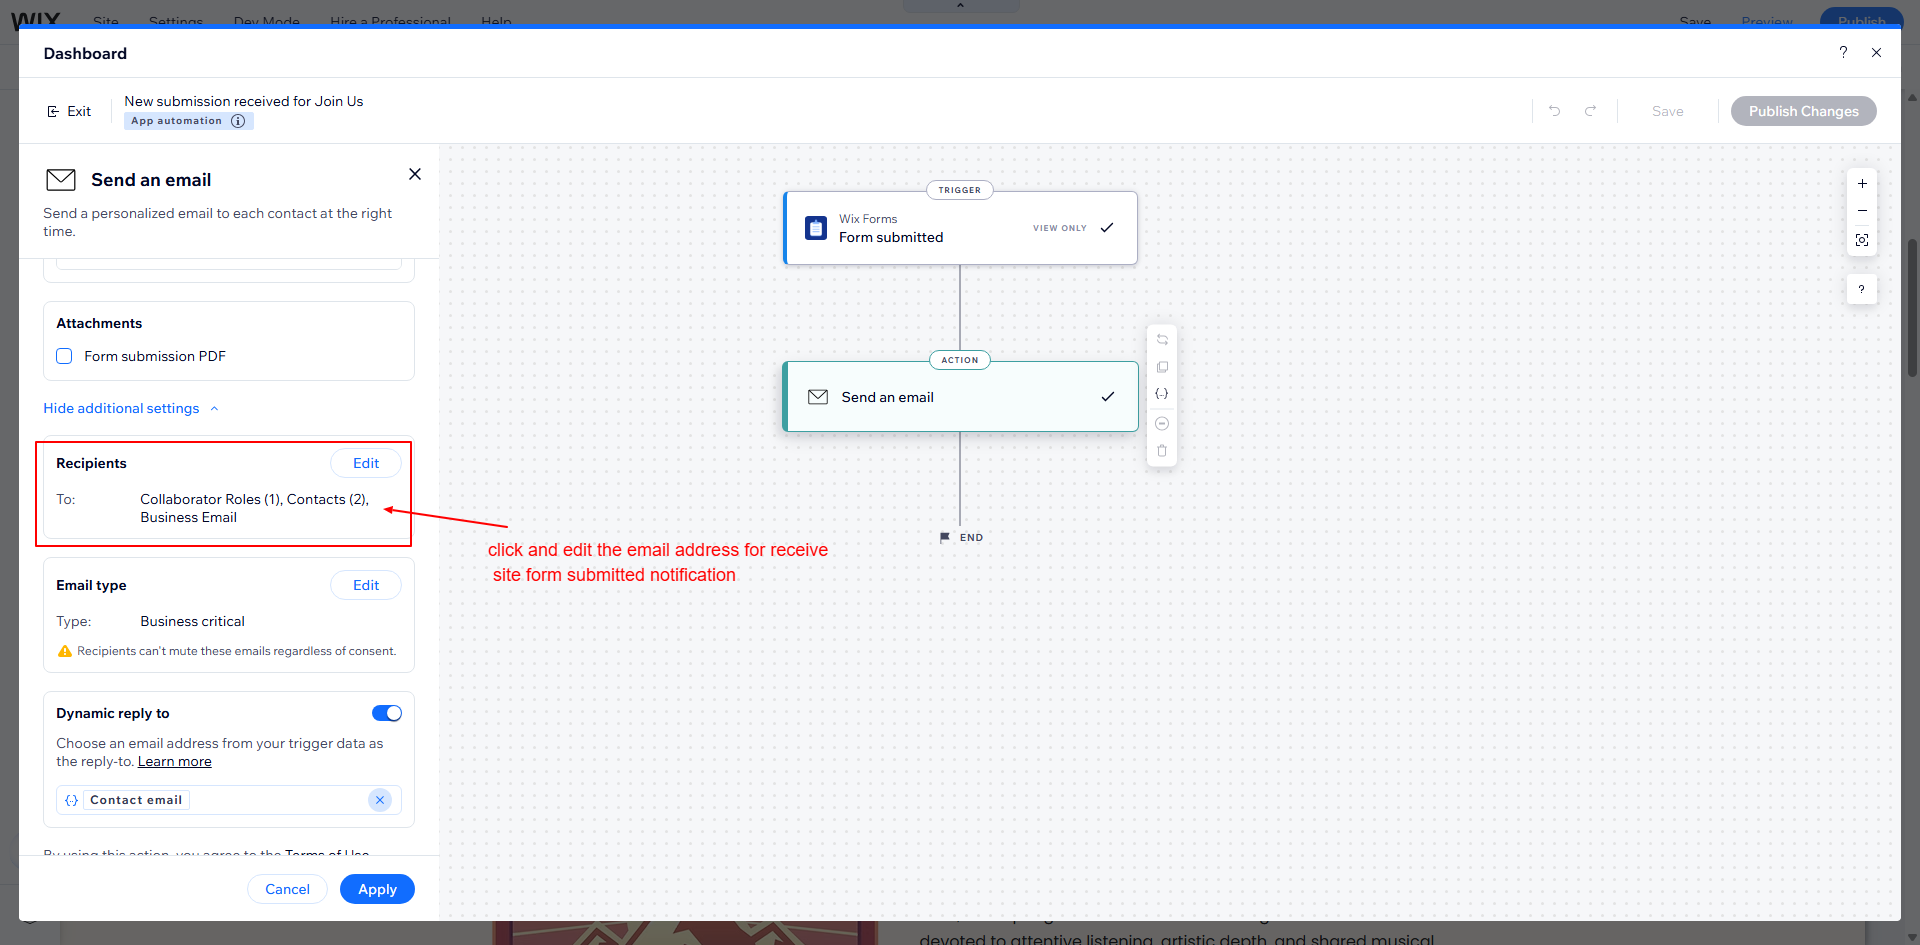1920x945 pixels.
Task: Open Dev Mode menu in the Wix editor behind
Action: (267, 21)
